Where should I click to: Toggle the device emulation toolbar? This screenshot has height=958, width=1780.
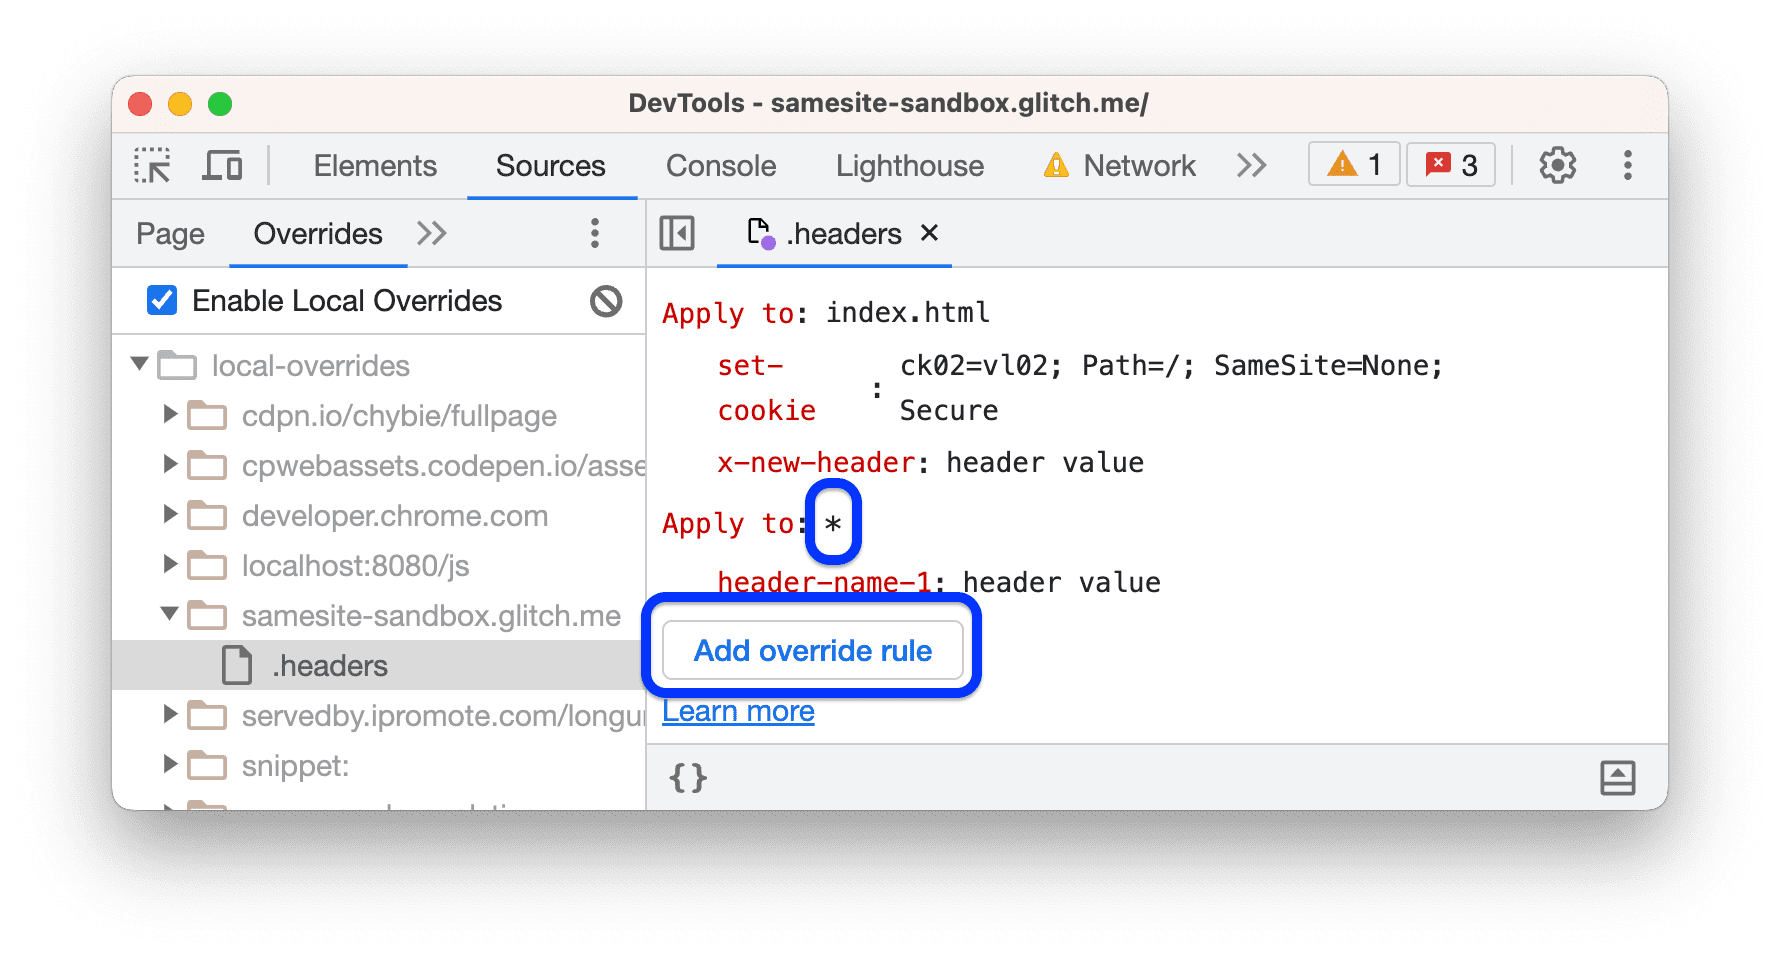[222, 165]
